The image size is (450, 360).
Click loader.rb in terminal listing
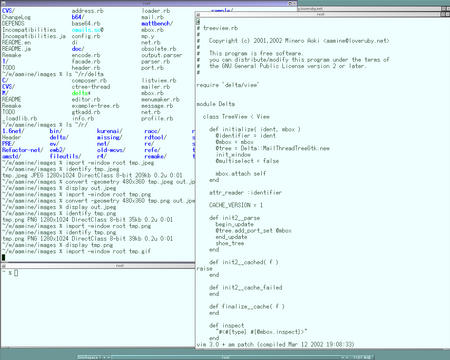[156, 11]
